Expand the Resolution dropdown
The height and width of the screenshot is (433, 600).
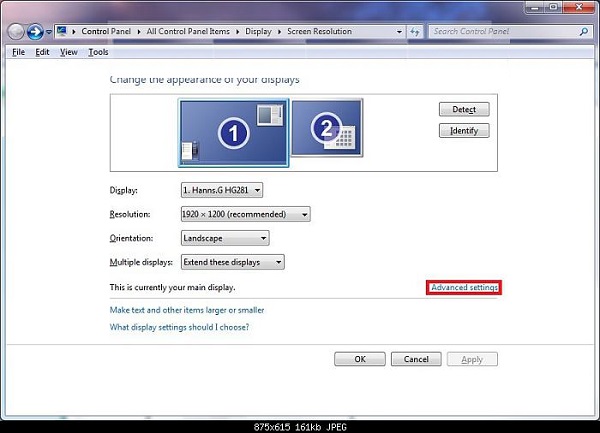245,214
